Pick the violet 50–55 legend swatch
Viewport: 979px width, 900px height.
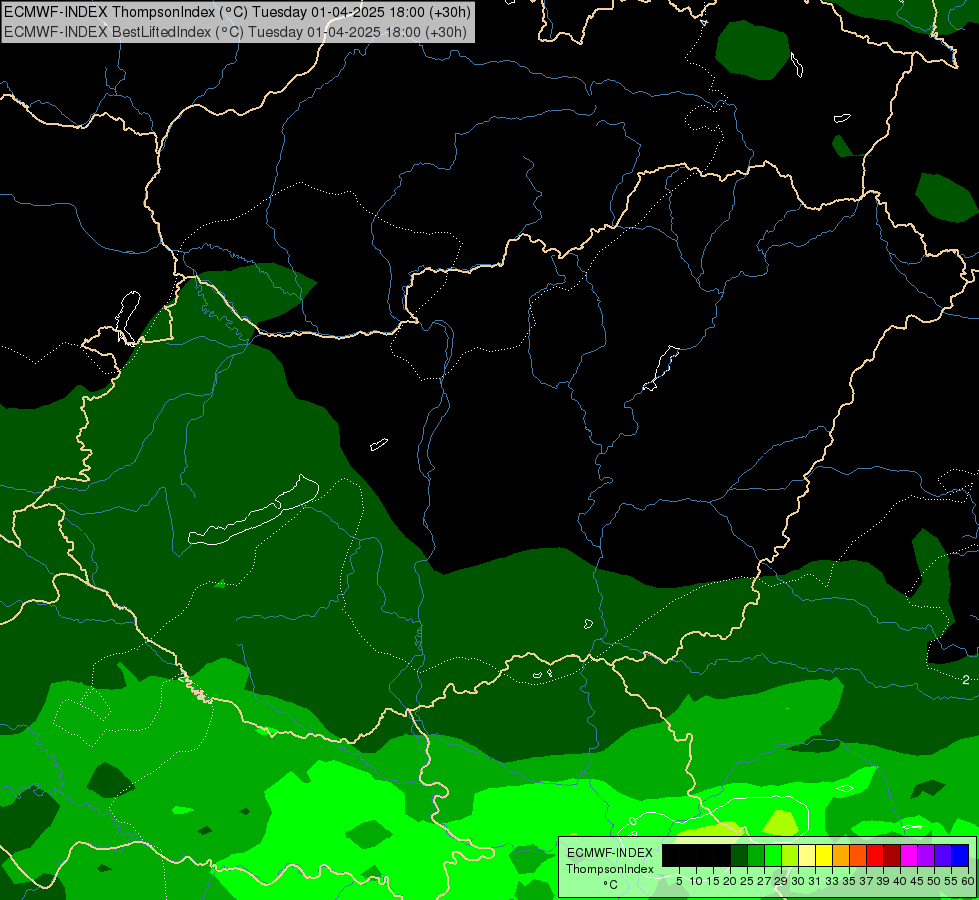(x=943, y=855)
